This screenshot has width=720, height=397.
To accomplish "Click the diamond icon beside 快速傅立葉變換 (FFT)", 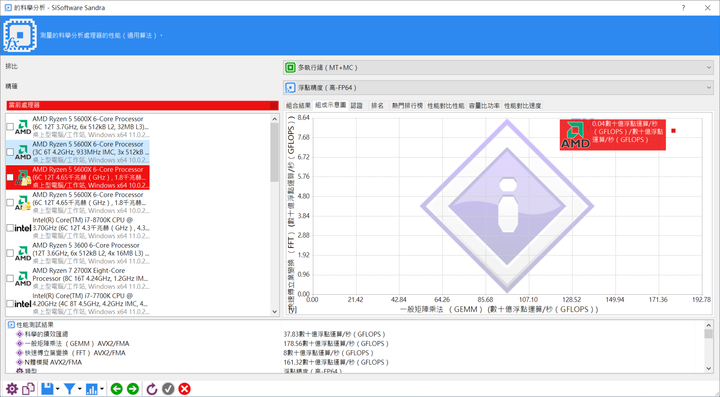I will point(20,353).
